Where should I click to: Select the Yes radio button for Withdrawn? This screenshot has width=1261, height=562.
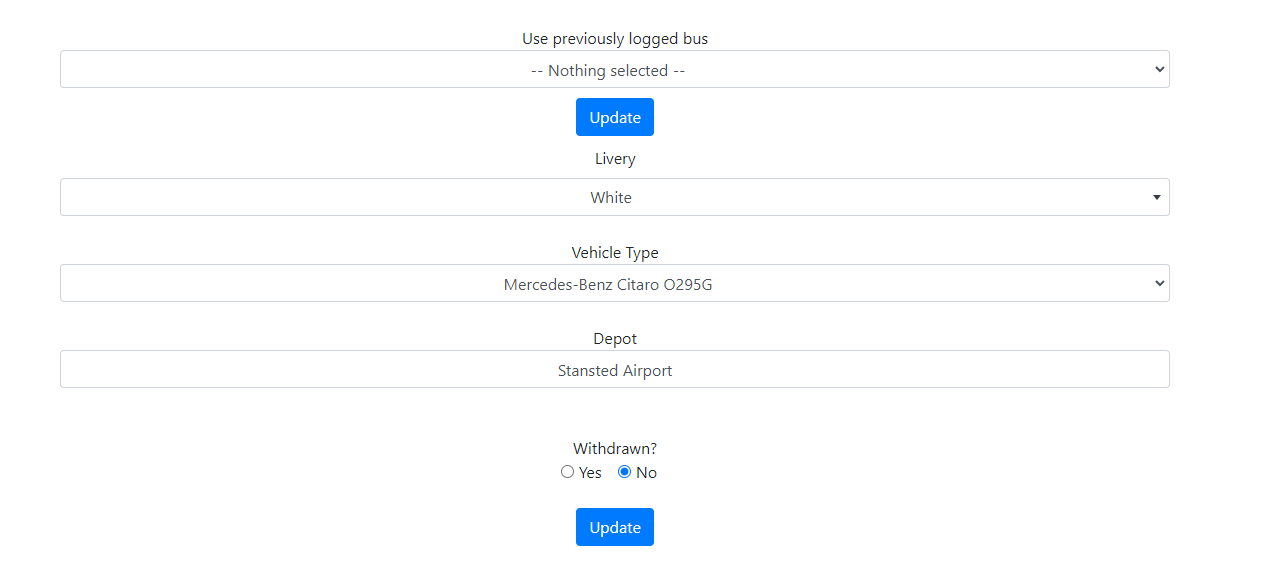point(567,472)
